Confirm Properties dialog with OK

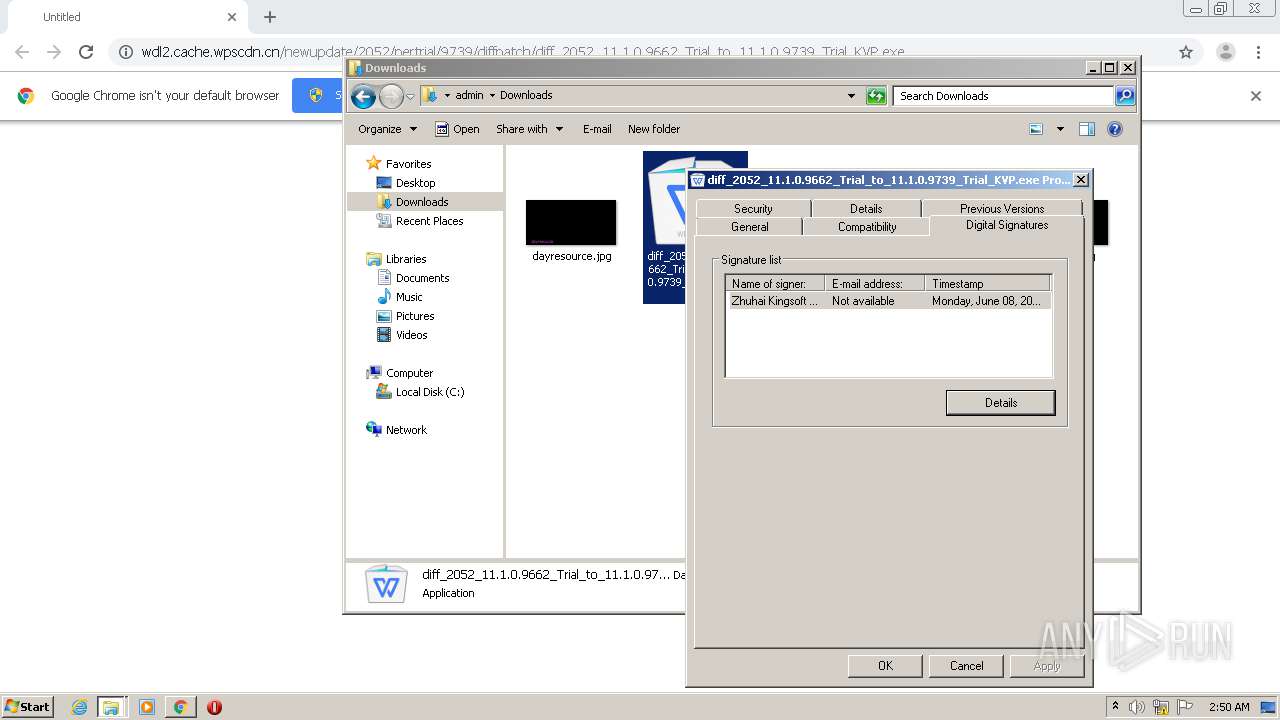[885, 666]
